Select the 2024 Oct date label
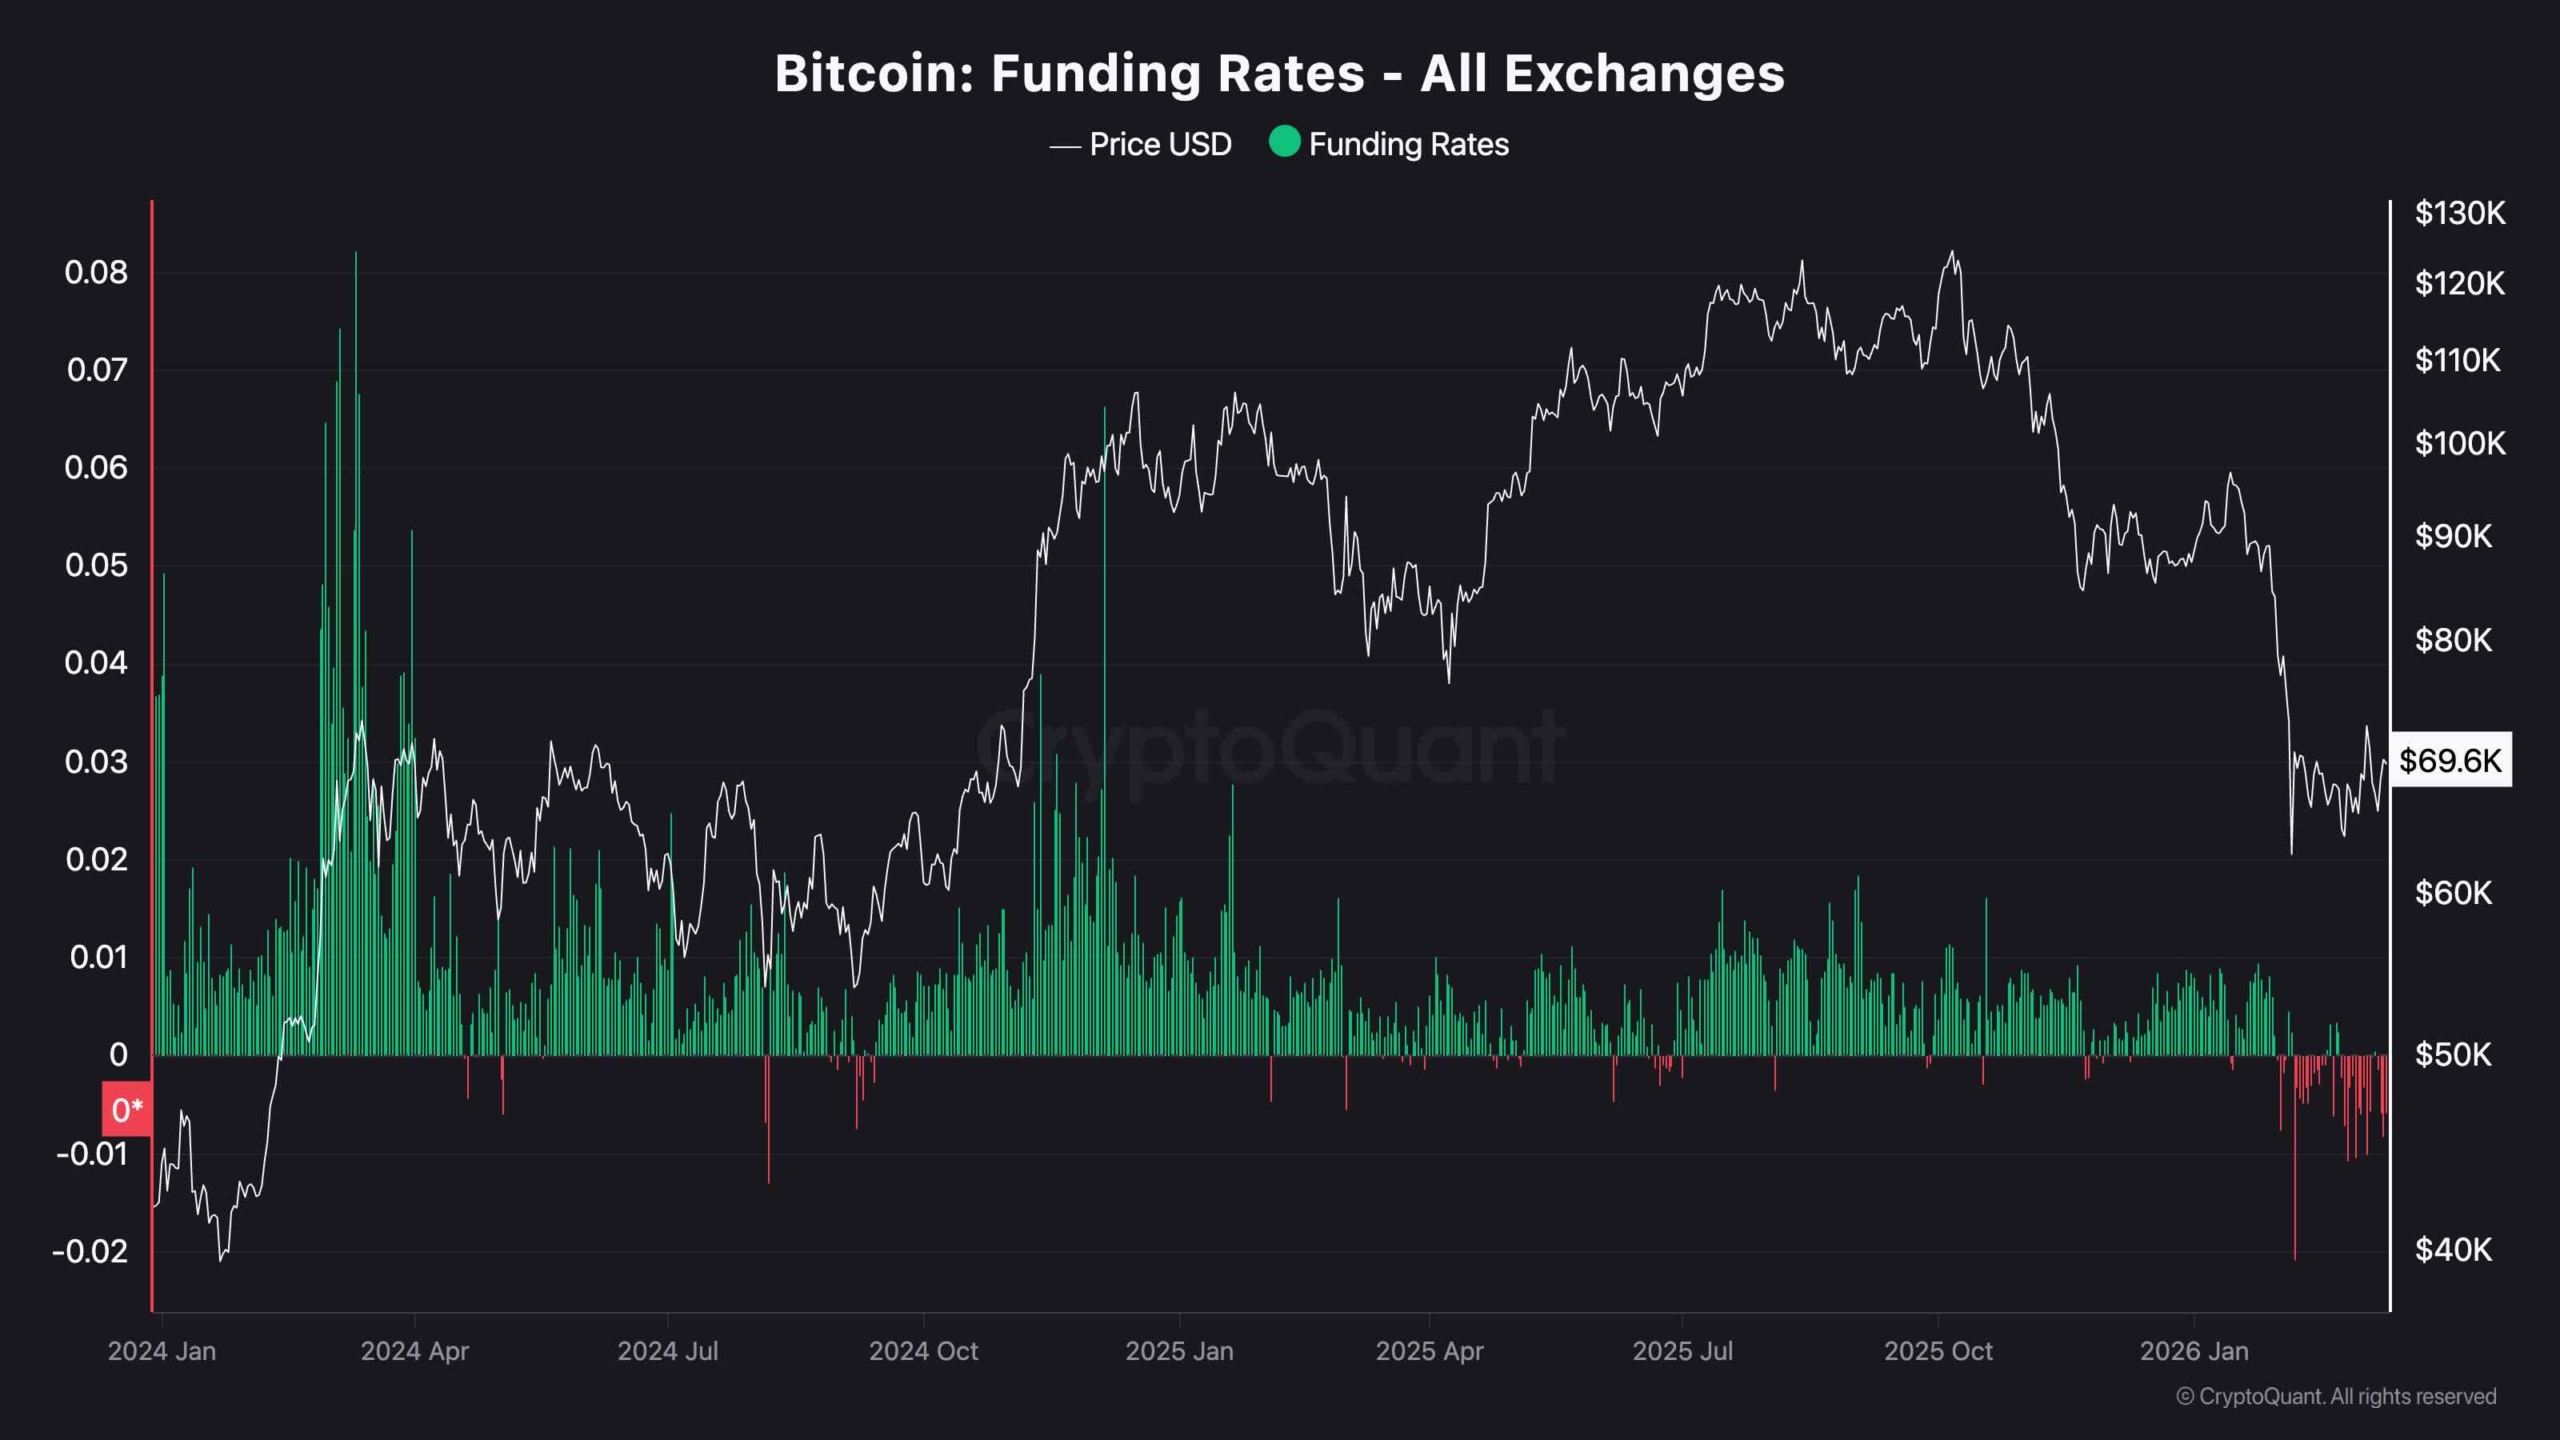2560x1440 pixels. pos(923,1351)
